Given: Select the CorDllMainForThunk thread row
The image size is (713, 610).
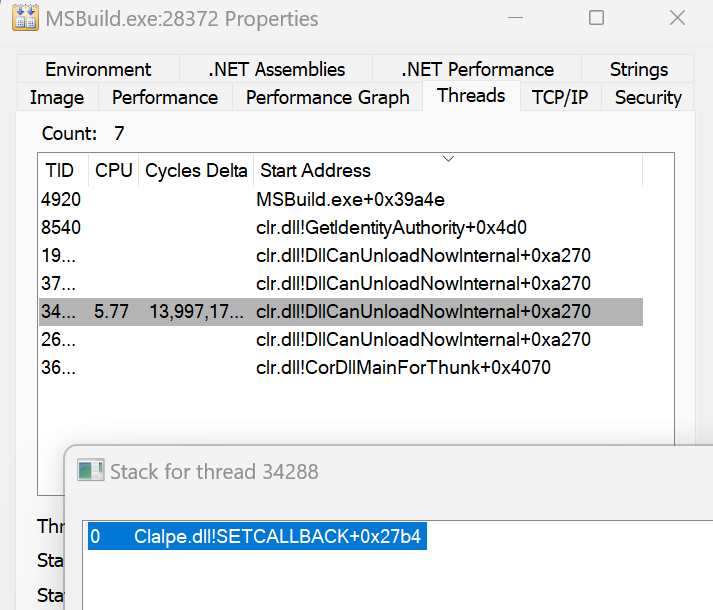Looking at the screenshot, I should coord(403,367).
